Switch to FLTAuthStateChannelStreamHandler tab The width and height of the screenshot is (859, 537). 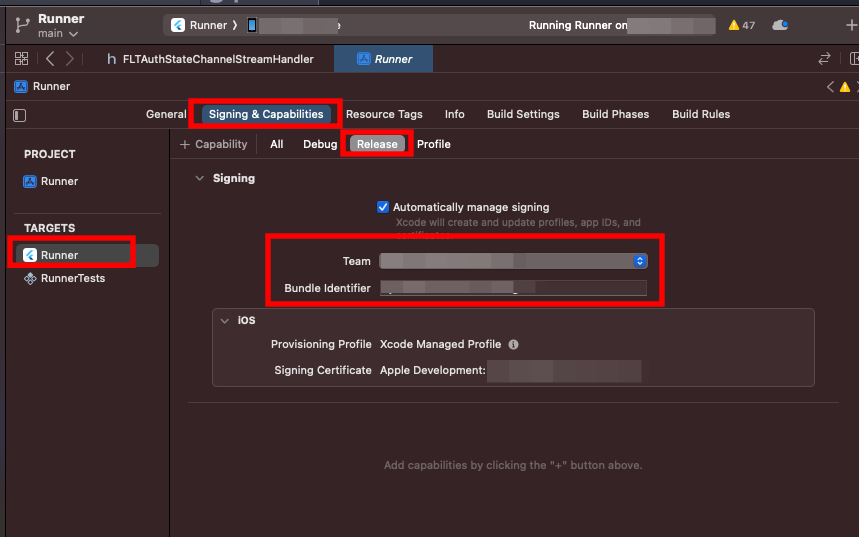click(x=210, y=59)
